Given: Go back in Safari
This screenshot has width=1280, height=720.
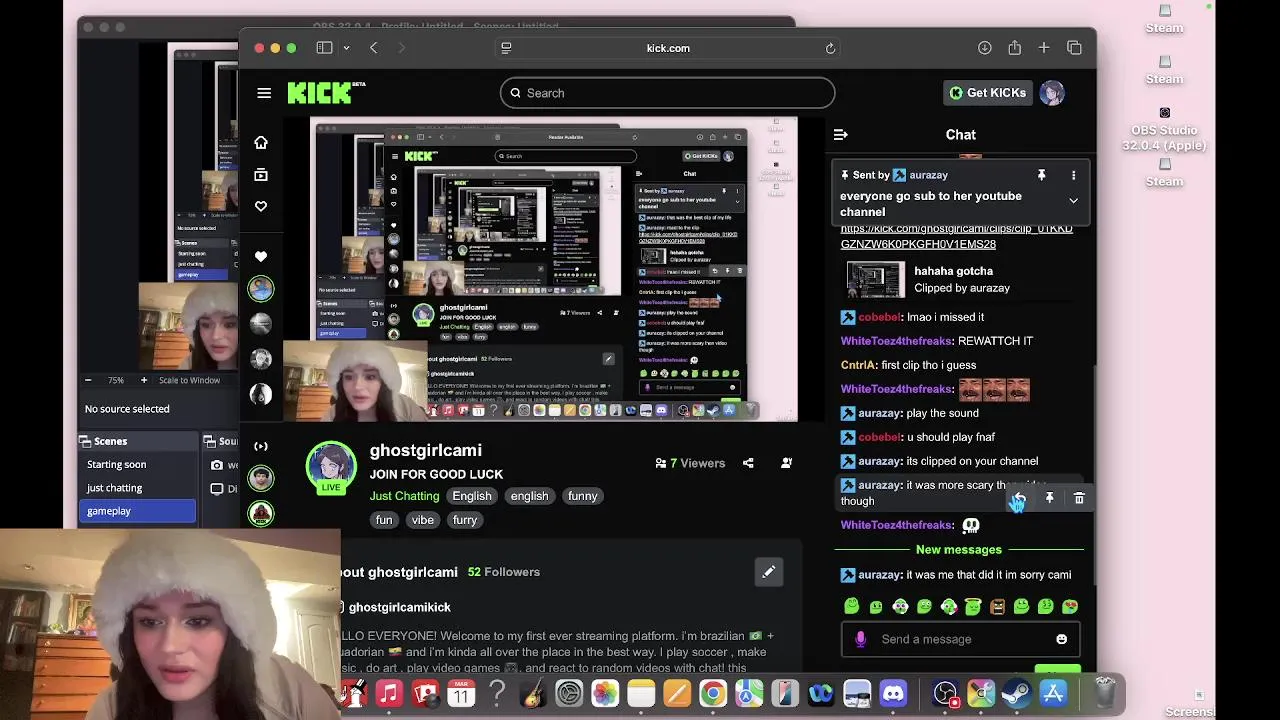Looking at the screenshot, I should pyautogui.click(x=374, y=48).
